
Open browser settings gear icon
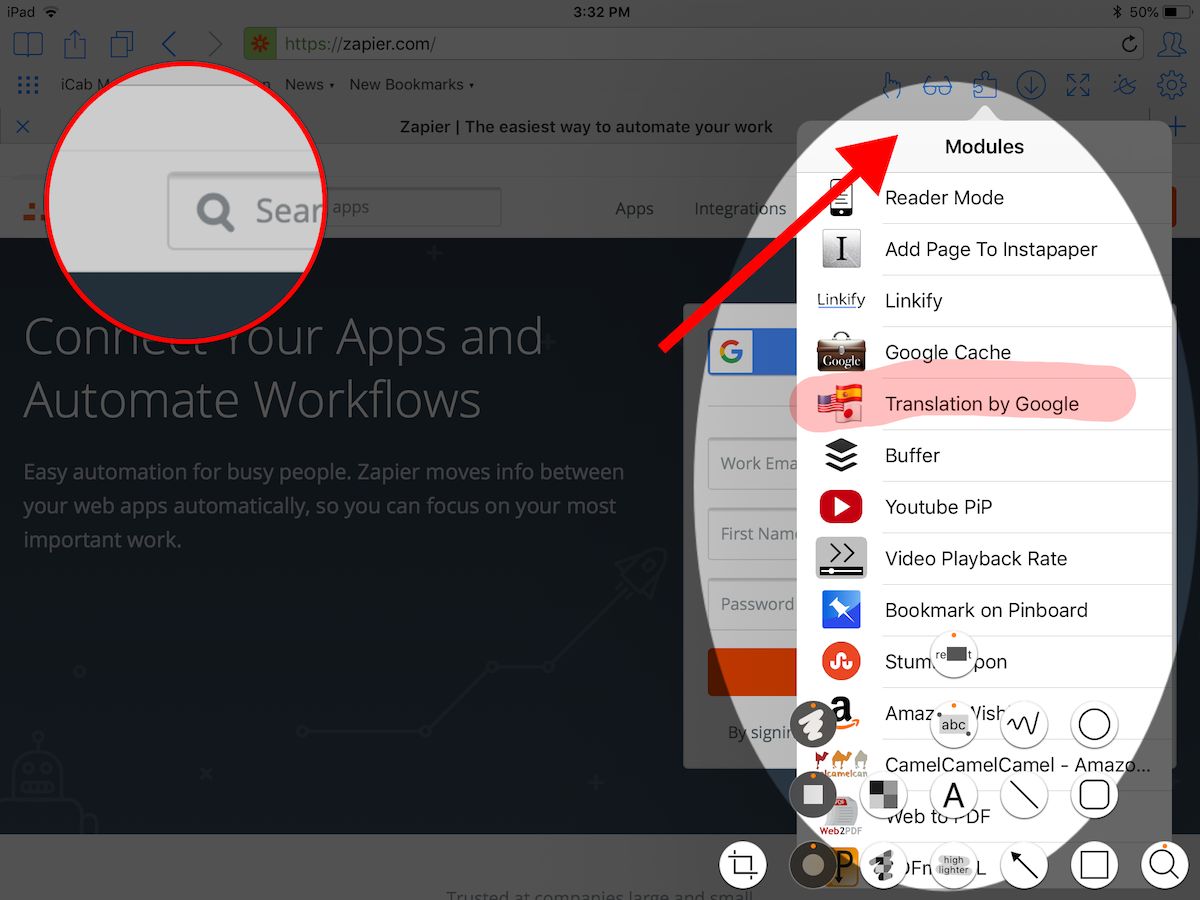tap(1171, 85)
